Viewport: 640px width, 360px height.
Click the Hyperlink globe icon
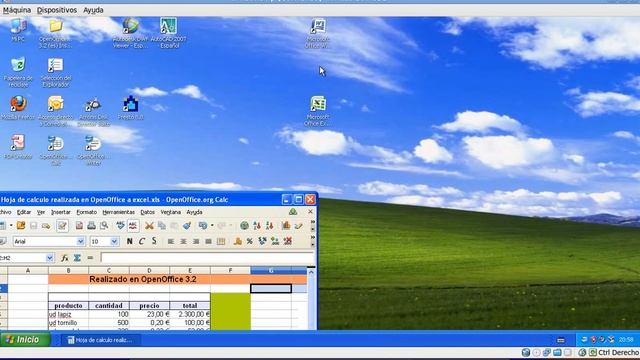[244, 225]
